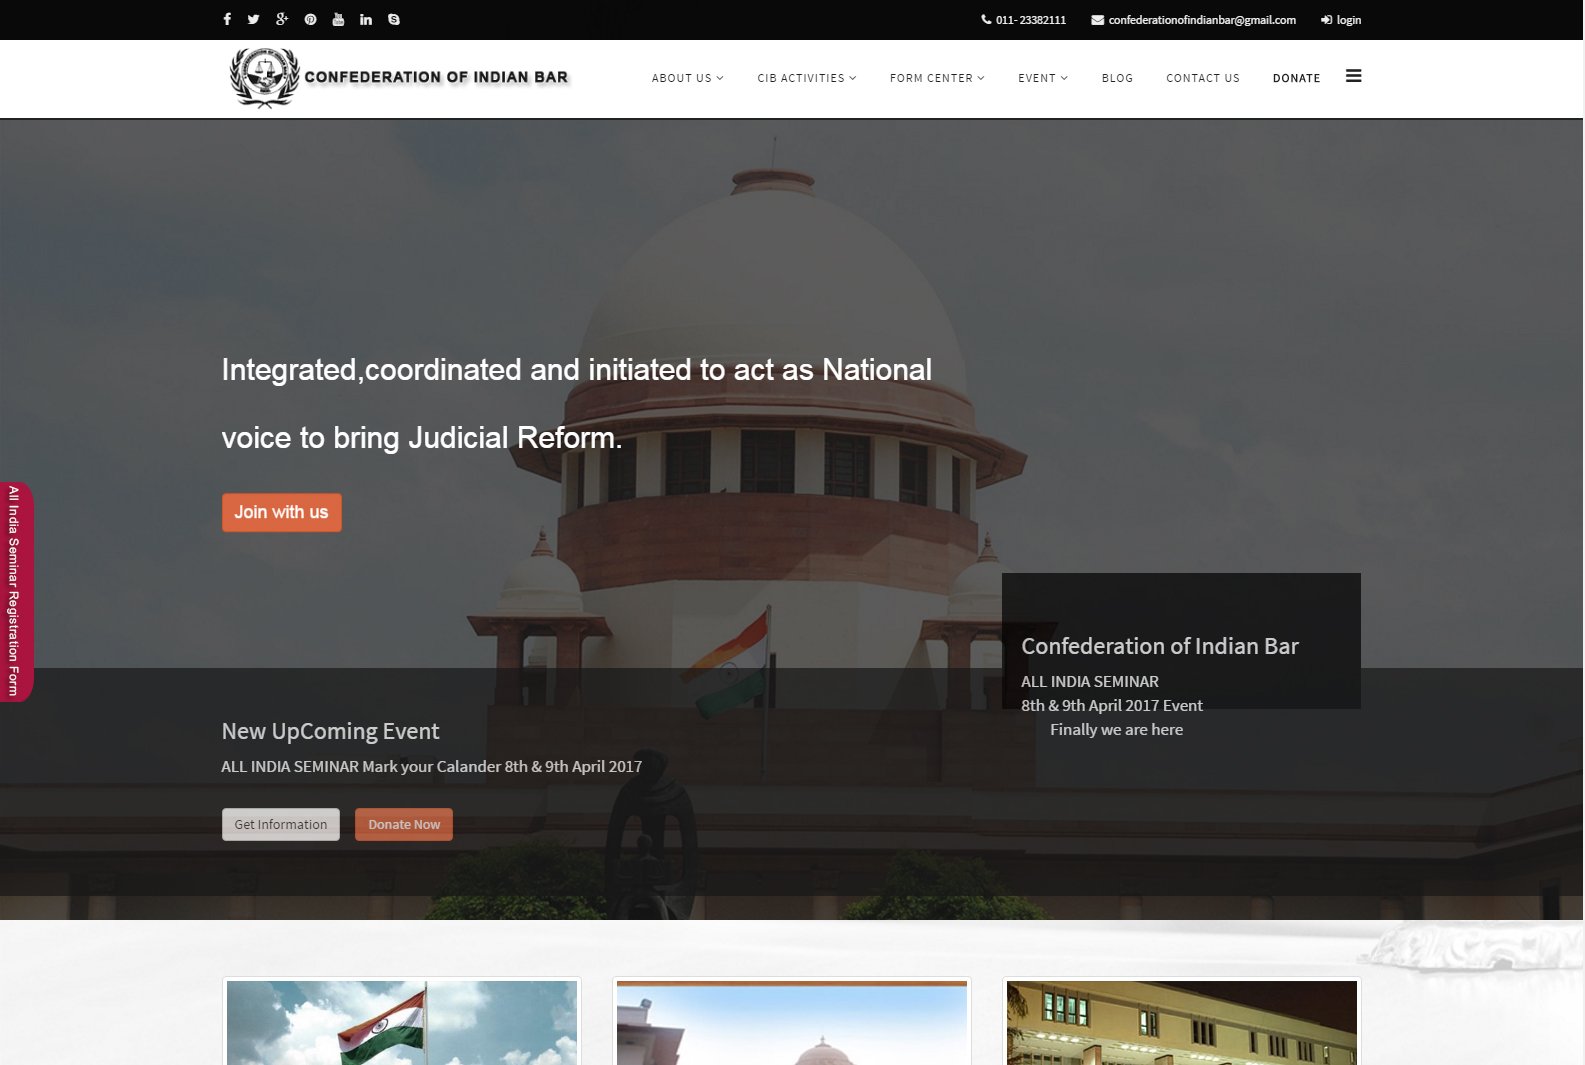Open the hamburger menu icon

tap(1353, 76)
